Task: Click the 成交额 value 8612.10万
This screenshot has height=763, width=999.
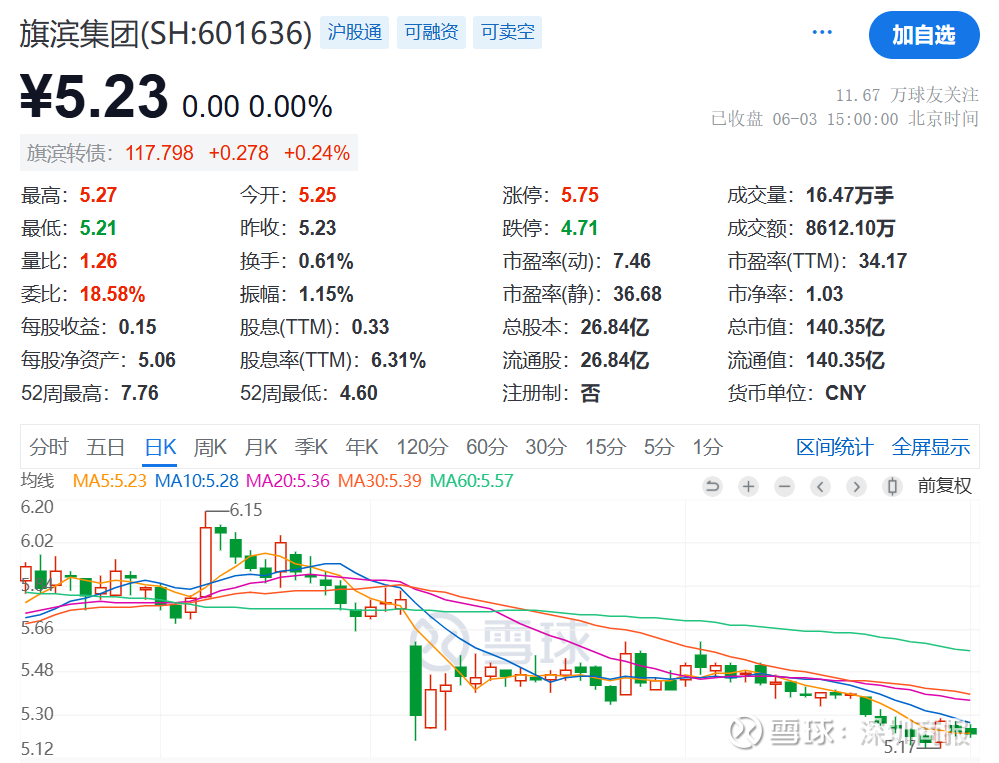Action: [850, 228]
